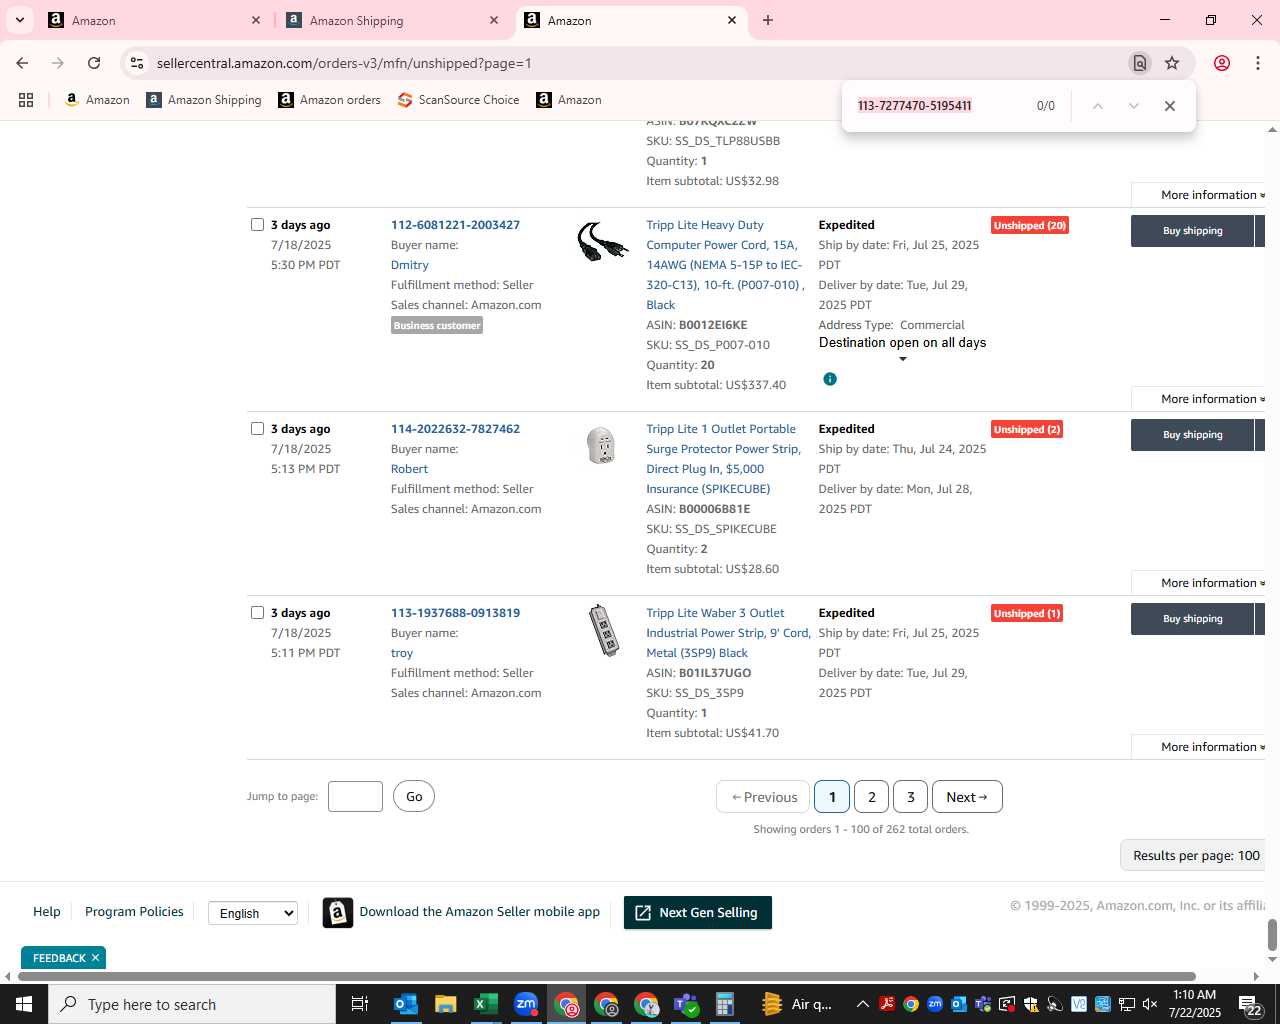Image resolution: width=1280 pixels, height=1024 pixels.
Task: Open Zoom from the taskbar
Action: pyautogui.click(x=526, y=1004)
